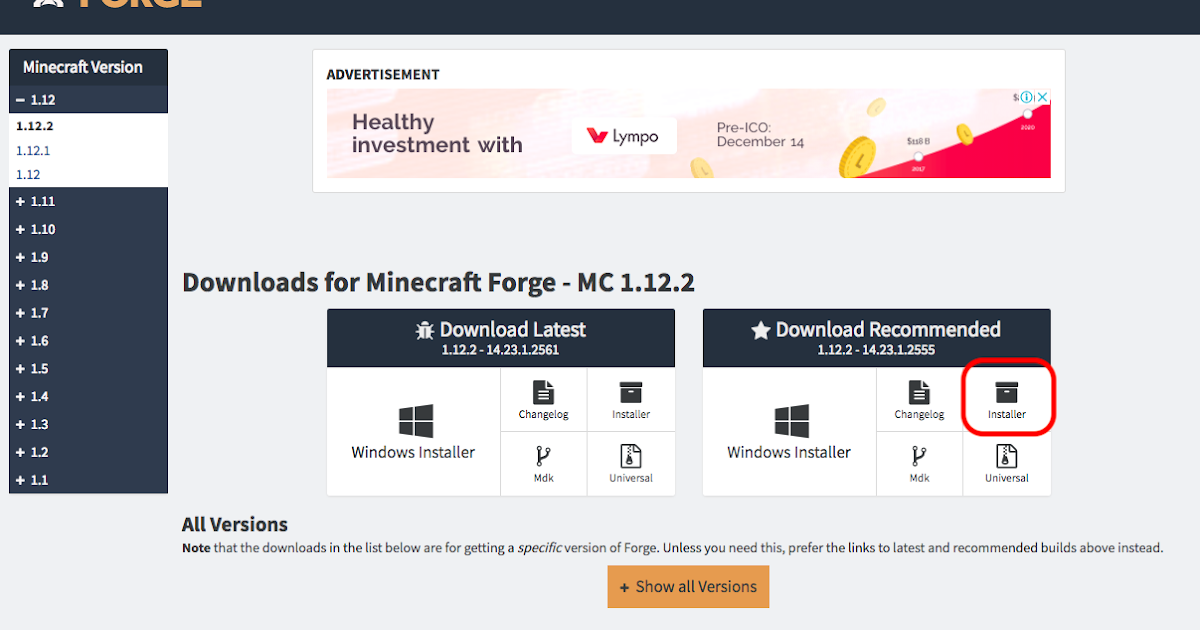Click the Forge logo in the header

coord(117,4)
